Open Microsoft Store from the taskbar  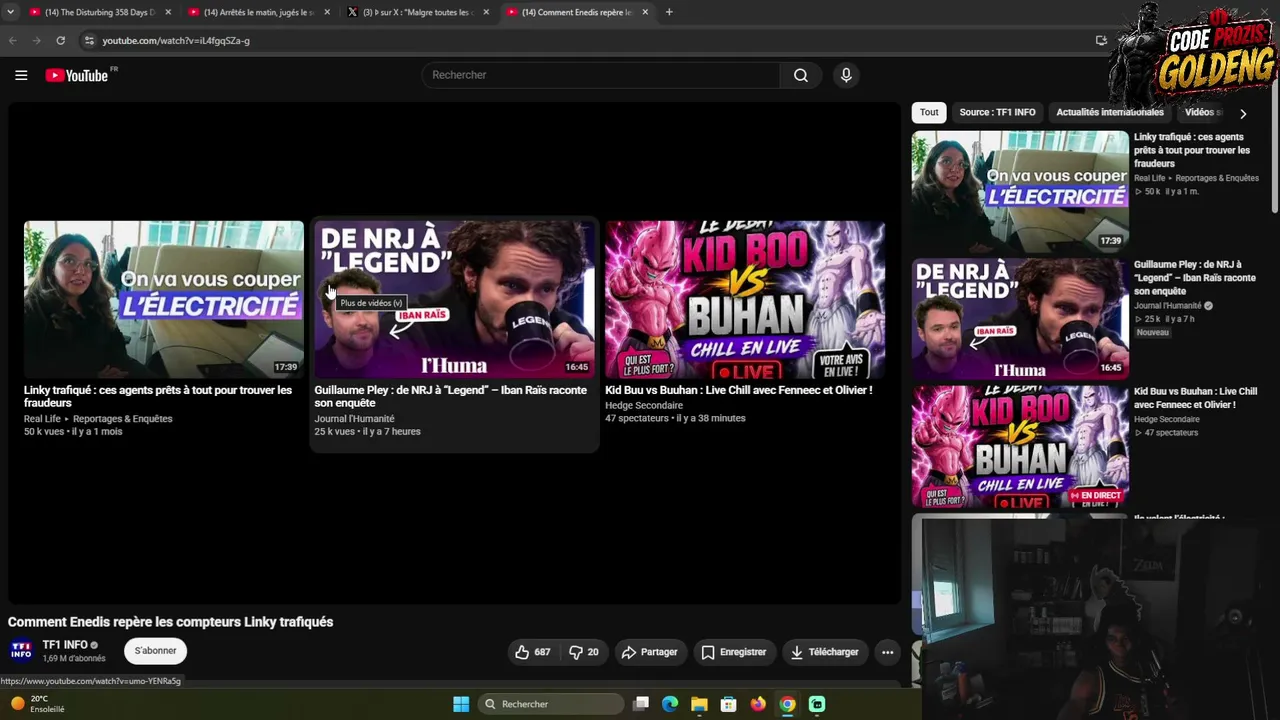click(729, 704)
